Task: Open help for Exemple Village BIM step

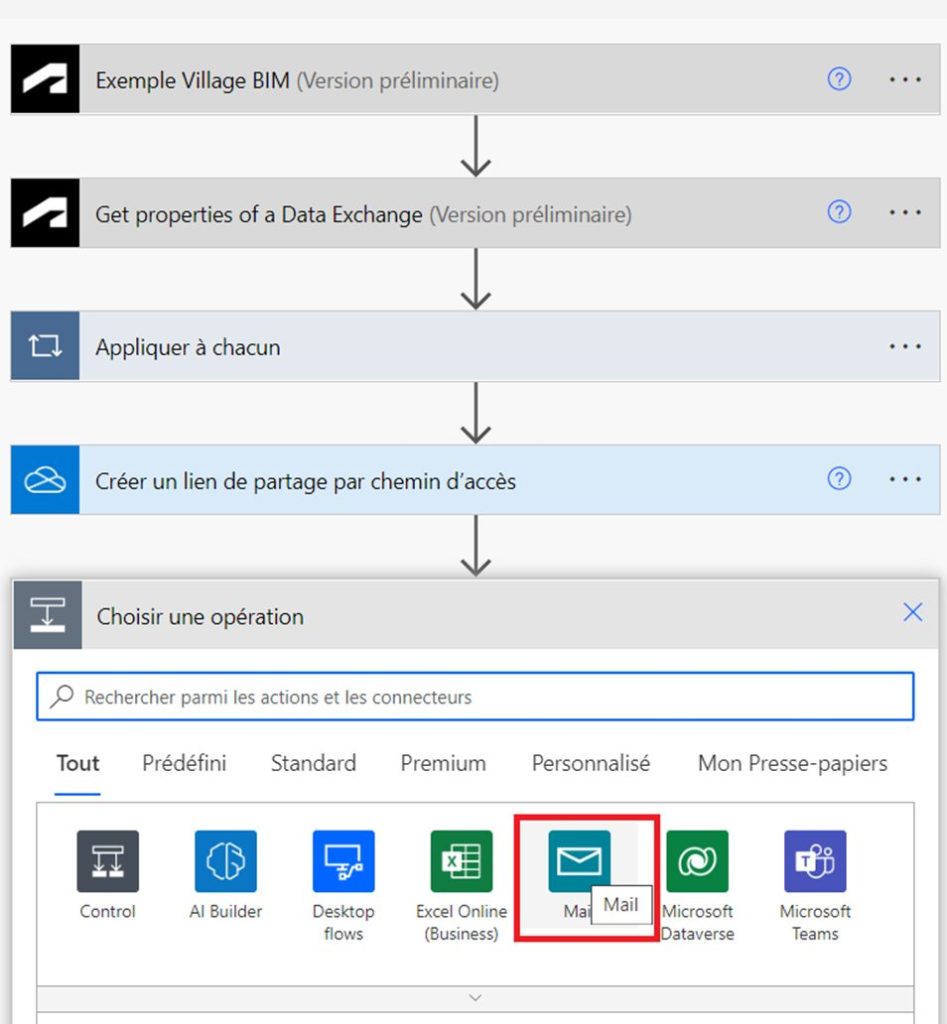Action: point(839,79)
